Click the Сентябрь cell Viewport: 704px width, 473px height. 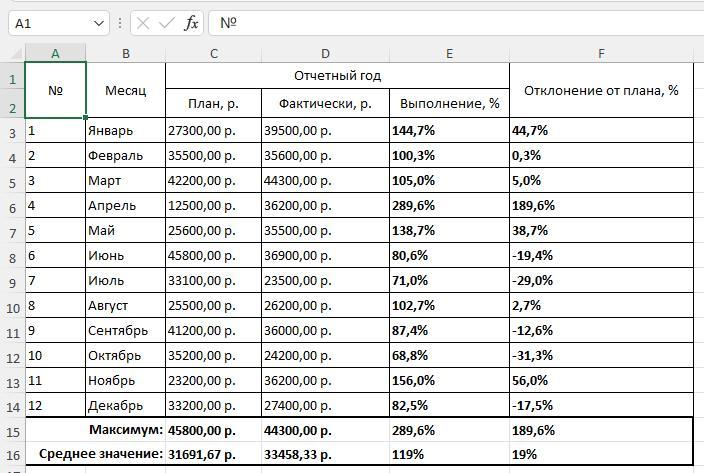[126, 331]
